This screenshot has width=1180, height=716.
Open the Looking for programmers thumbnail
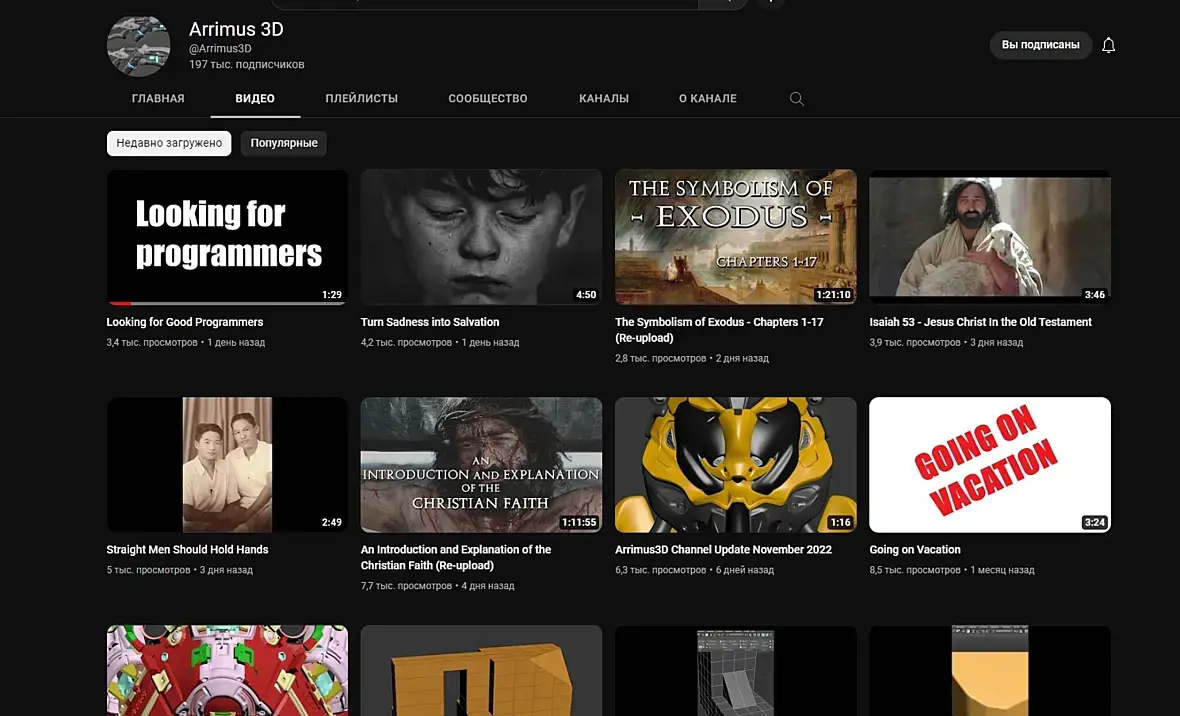[x=227, y=236]
